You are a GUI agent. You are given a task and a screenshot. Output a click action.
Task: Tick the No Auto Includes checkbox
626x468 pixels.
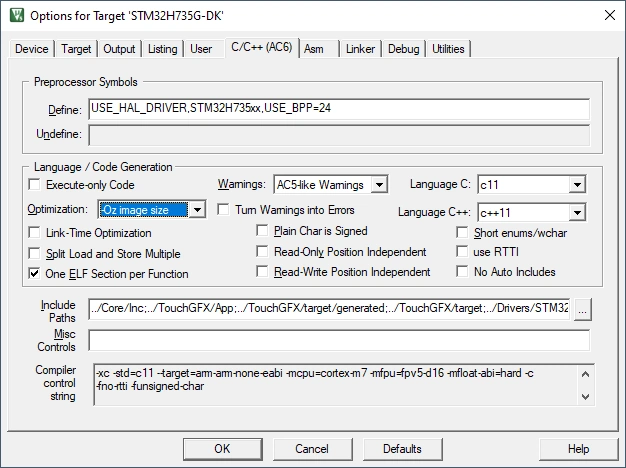click(x=464, y=272)
